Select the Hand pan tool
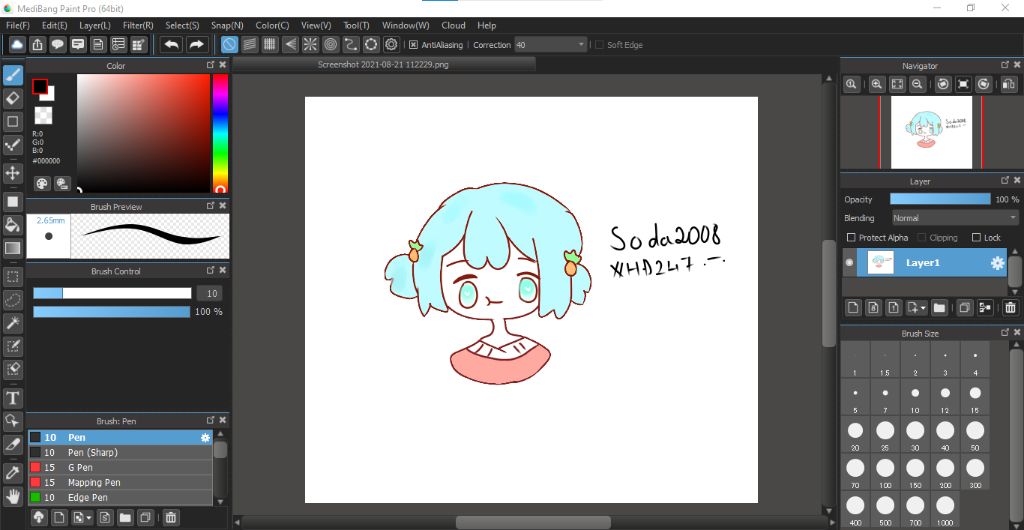1024x530 pixels. click(x=12, y=496)
